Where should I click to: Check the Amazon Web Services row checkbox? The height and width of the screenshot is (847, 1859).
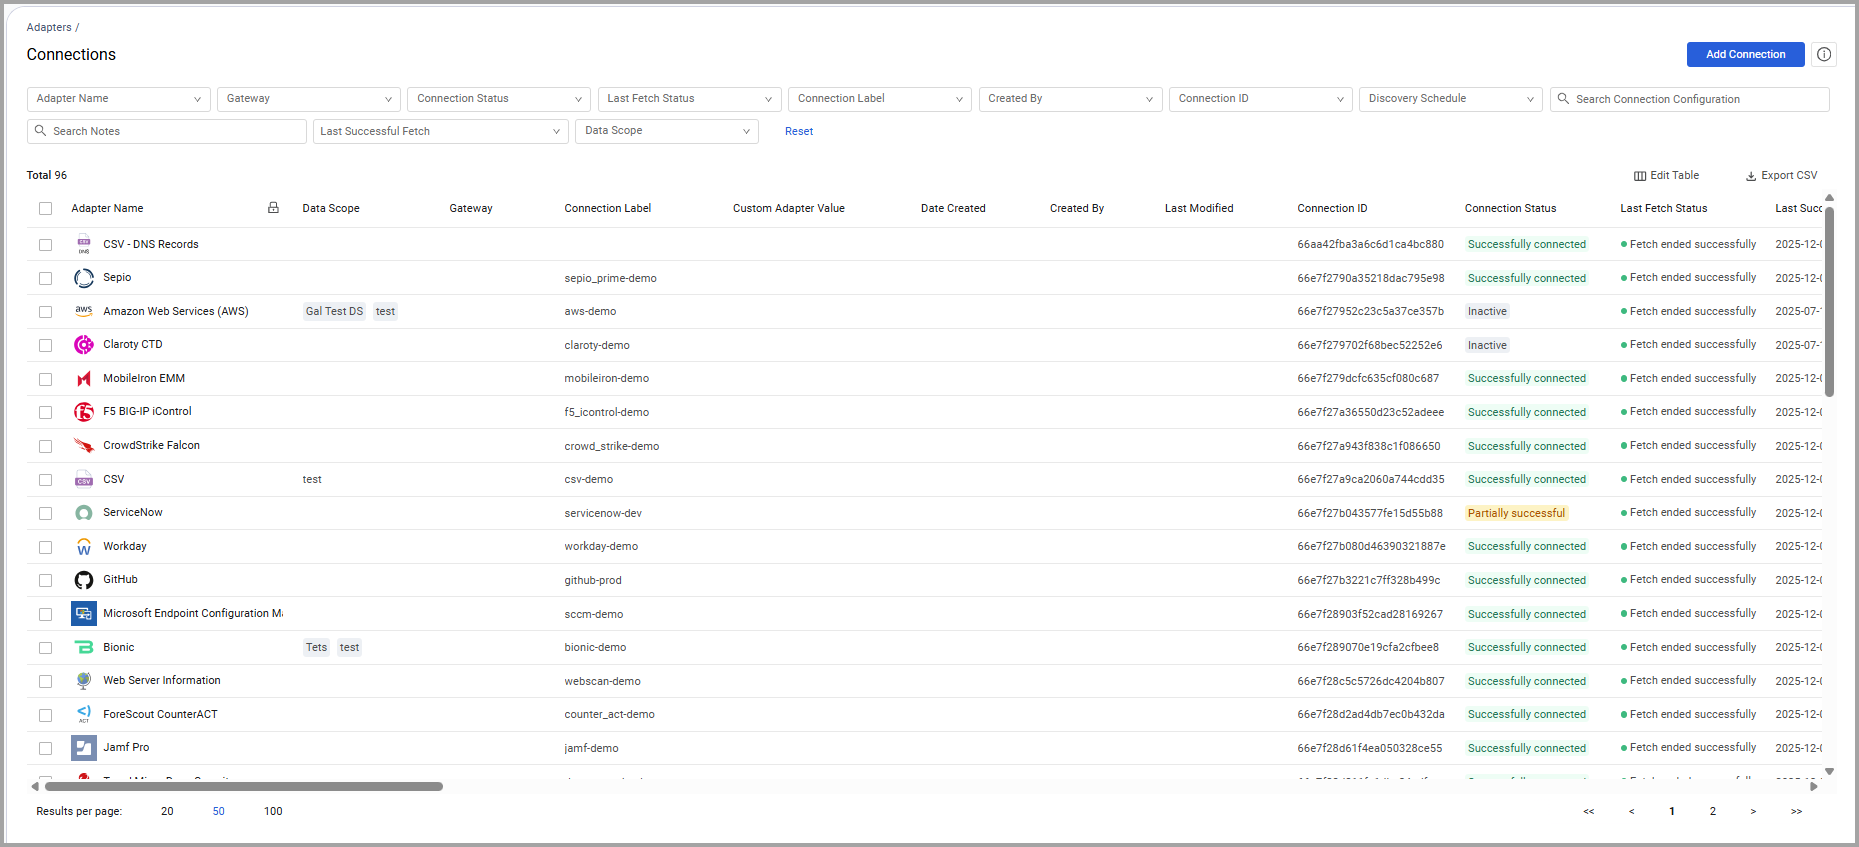[x=45, y=312]
